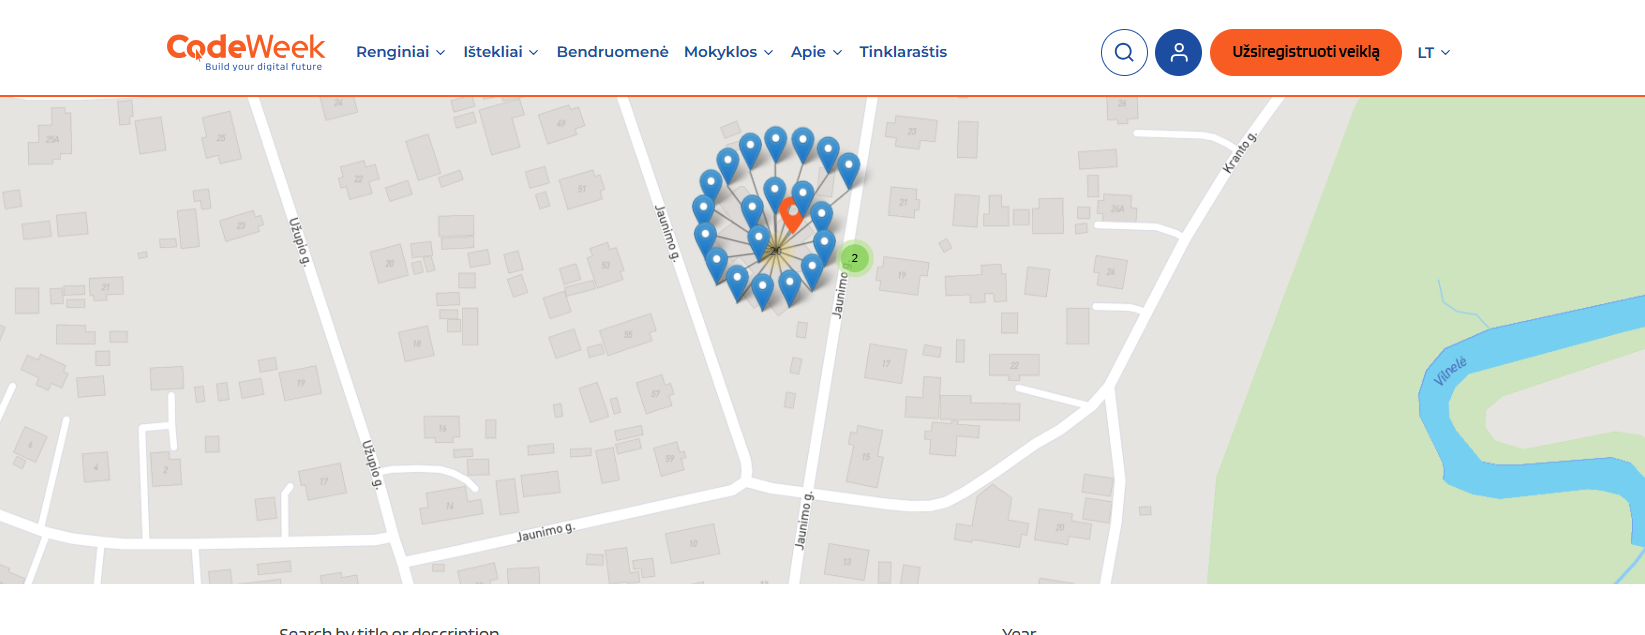
Task: Expand the green cluster marked 2
Action: click(x=854, y=258)
